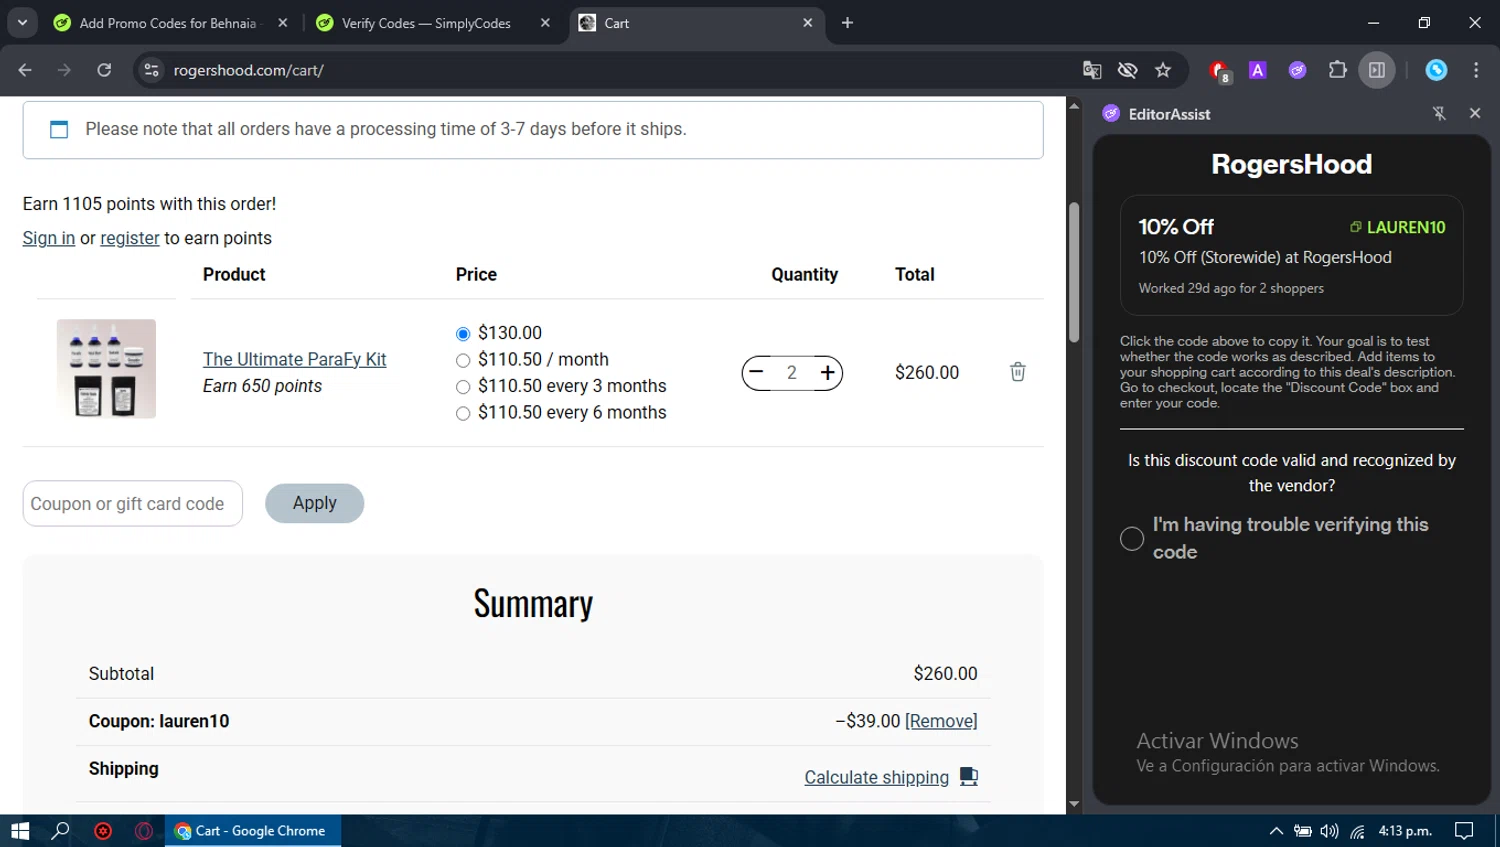The height and width of the screenshot is (847, 1500).
Task: Click the page vertical scrollbar thumb
Action: (x=1074, y=272)
